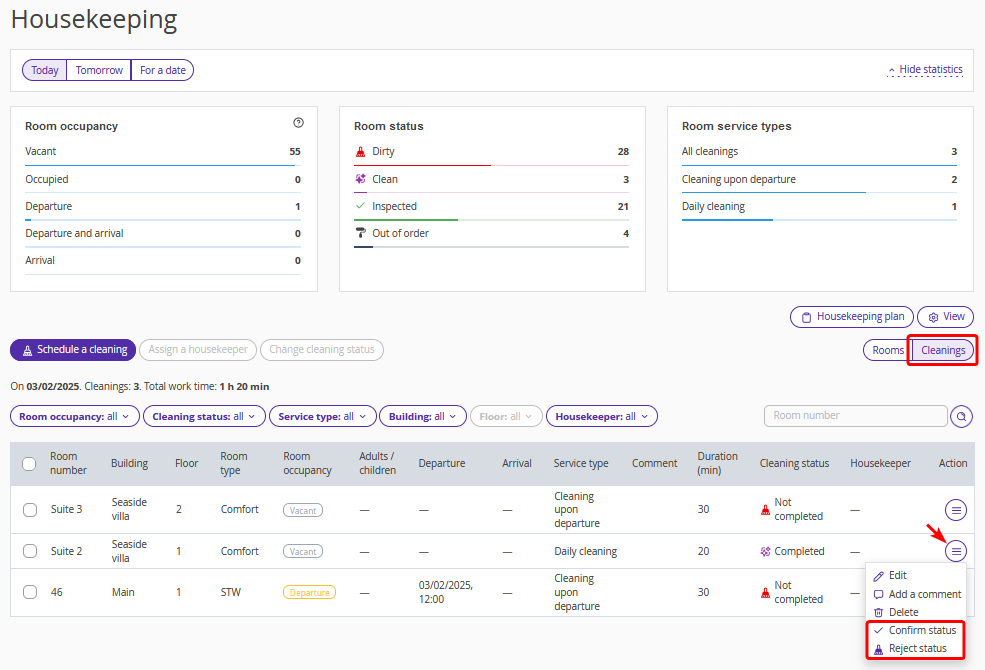Open the action menu for Suite 3
The image size is (985, 670).
pyautogui.click(x=956, y=510)
